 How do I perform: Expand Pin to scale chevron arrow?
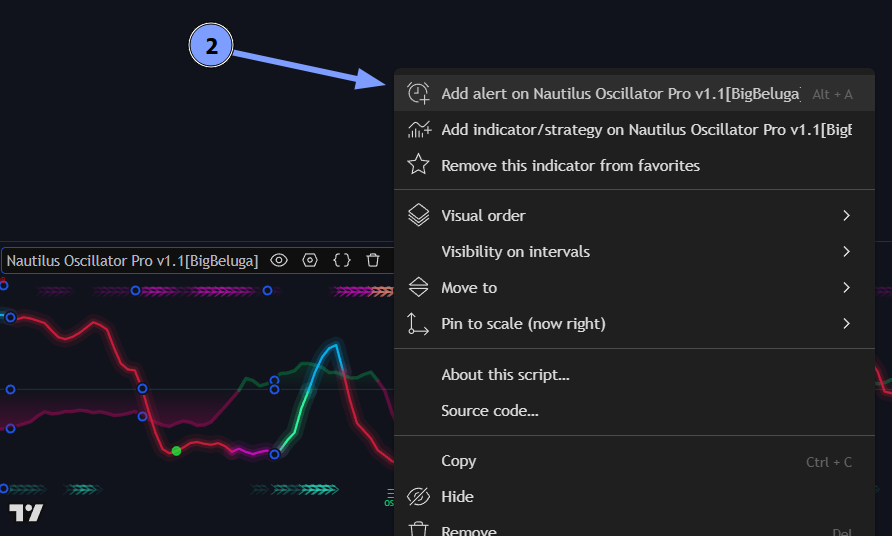pos(846,324)
